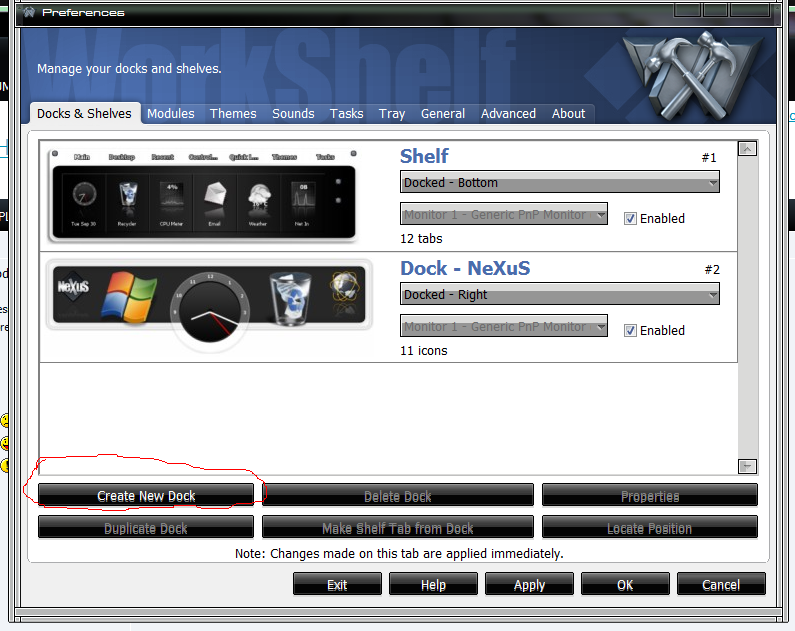Open the Docked - Right position dropdown

[559, 295]
